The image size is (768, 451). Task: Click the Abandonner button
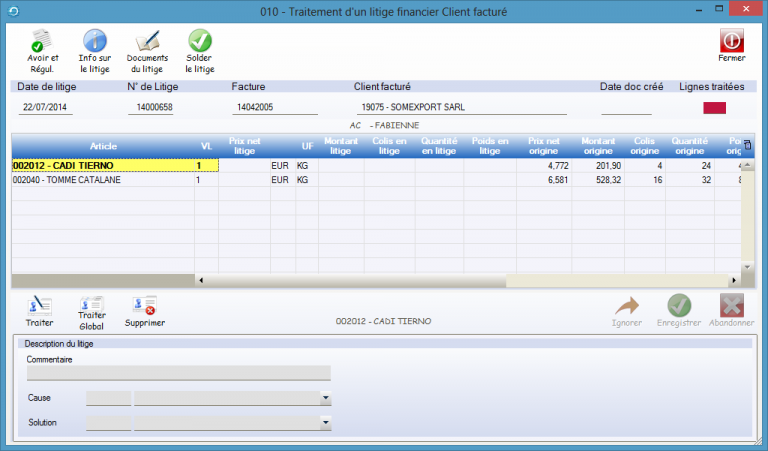[732, 306]
